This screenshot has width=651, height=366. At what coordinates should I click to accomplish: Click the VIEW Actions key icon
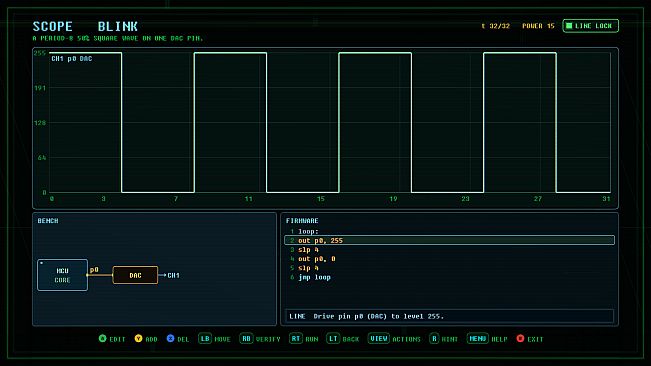[379, 339]
